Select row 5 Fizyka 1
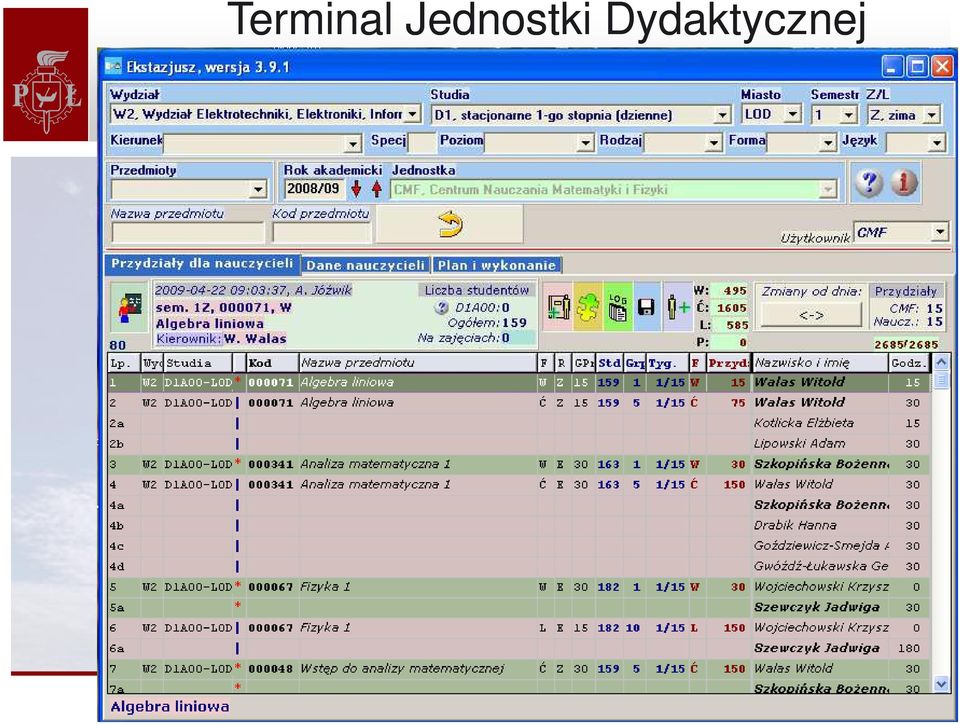 519,586
